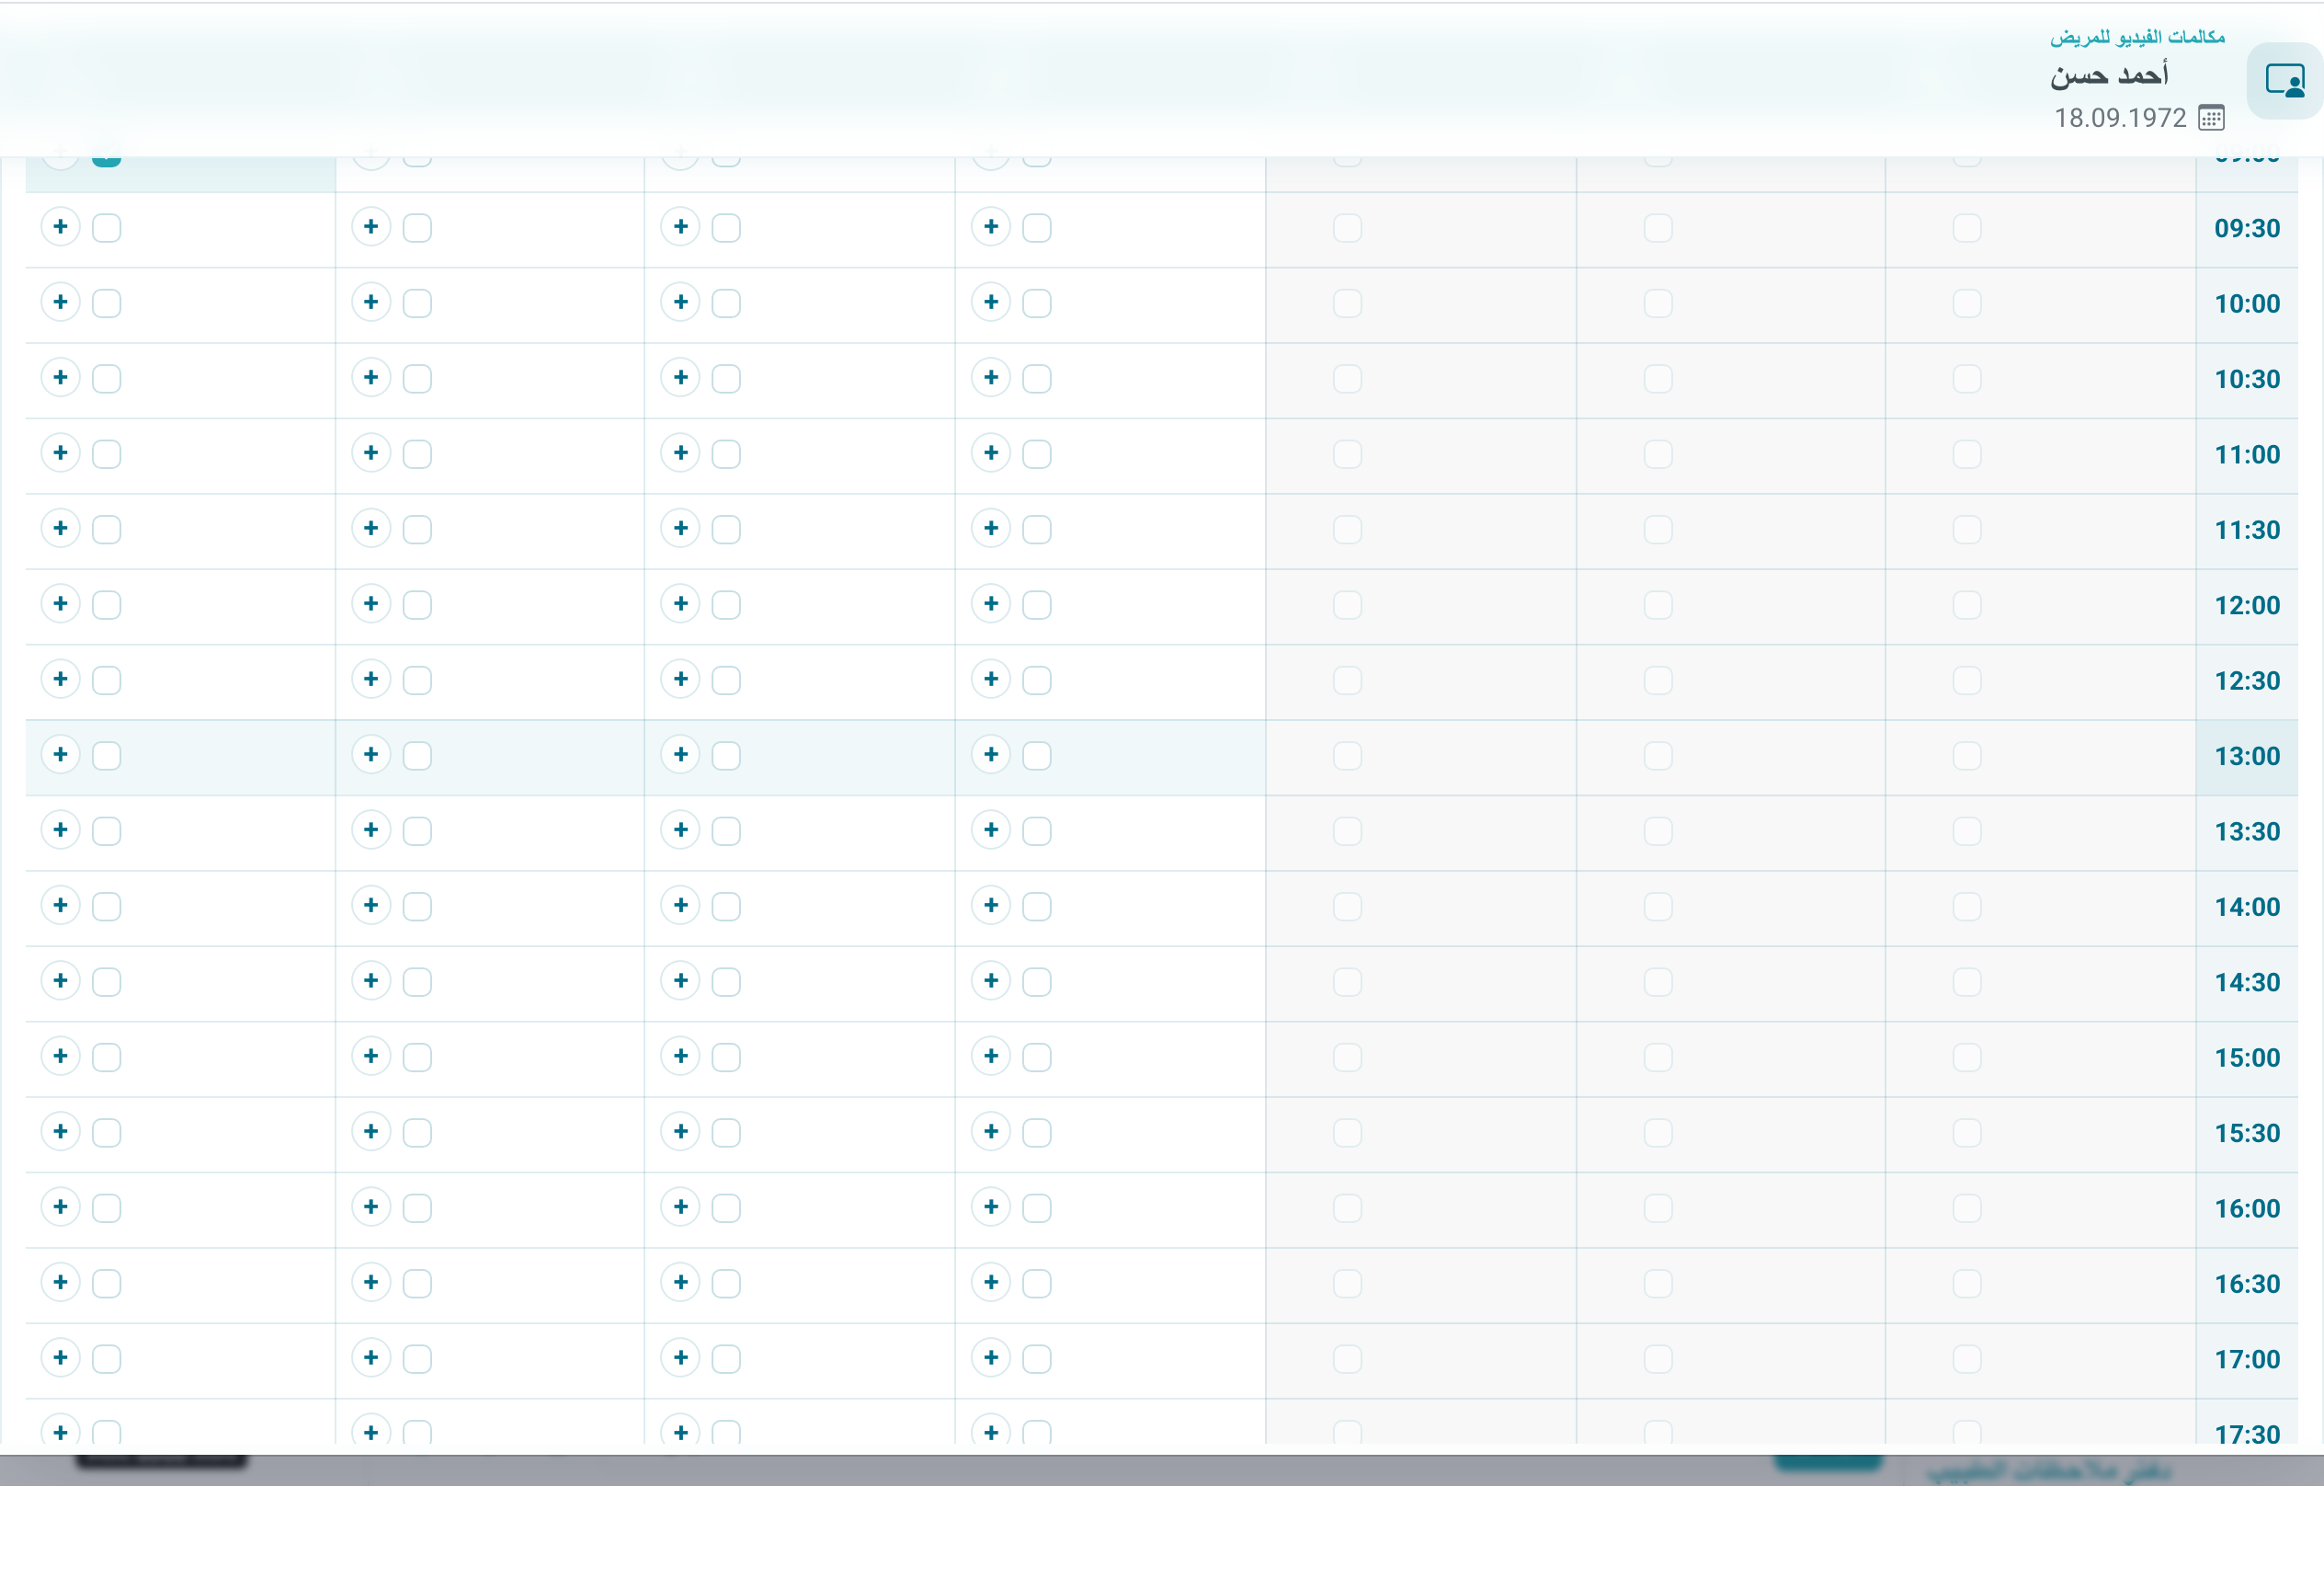Check the 12:00 box in fourth column from left

click(x=1037, y=605)
